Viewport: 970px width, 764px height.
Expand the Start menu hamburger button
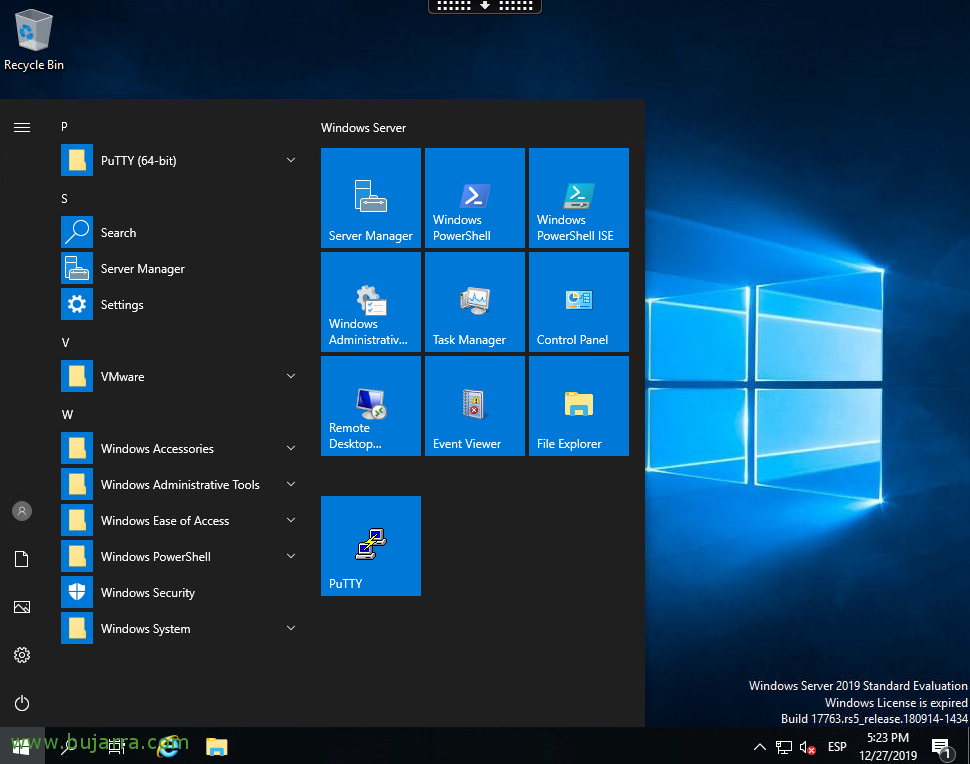coord(22,127)
